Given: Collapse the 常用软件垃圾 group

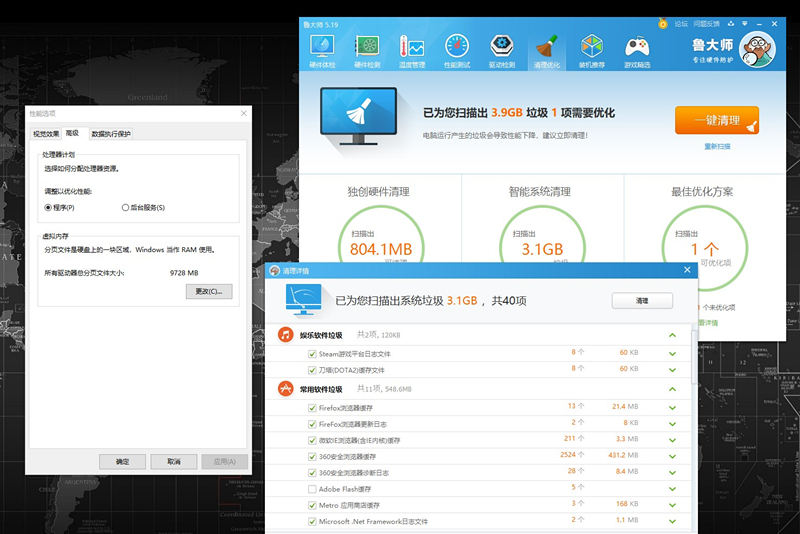Looking at the screenshot, I should 672,389.
